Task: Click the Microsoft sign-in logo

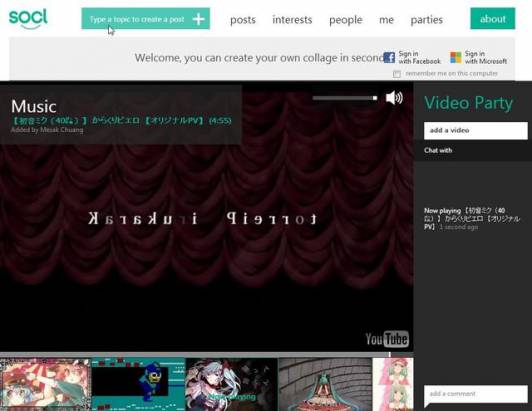Action: tap(456, 57)
